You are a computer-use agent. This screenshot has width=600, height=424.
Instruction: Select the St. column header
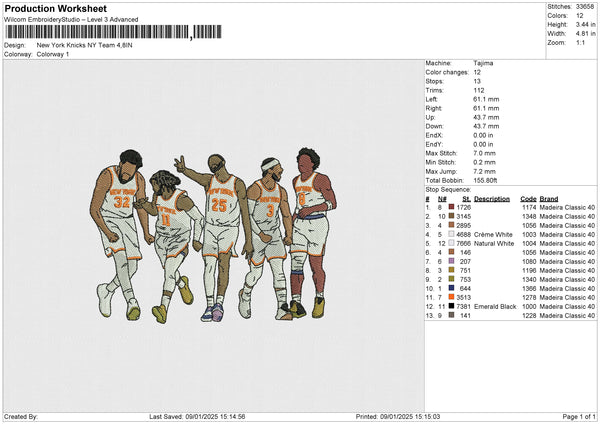(x=466, y=199)
